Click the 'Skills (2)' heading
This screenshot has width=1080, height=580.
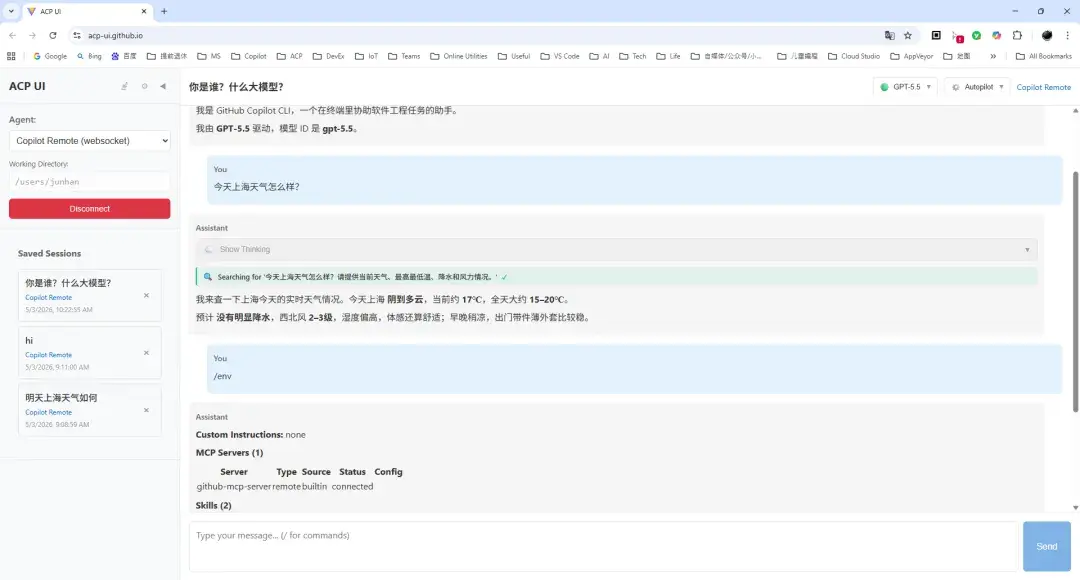[x=214, y=505]
